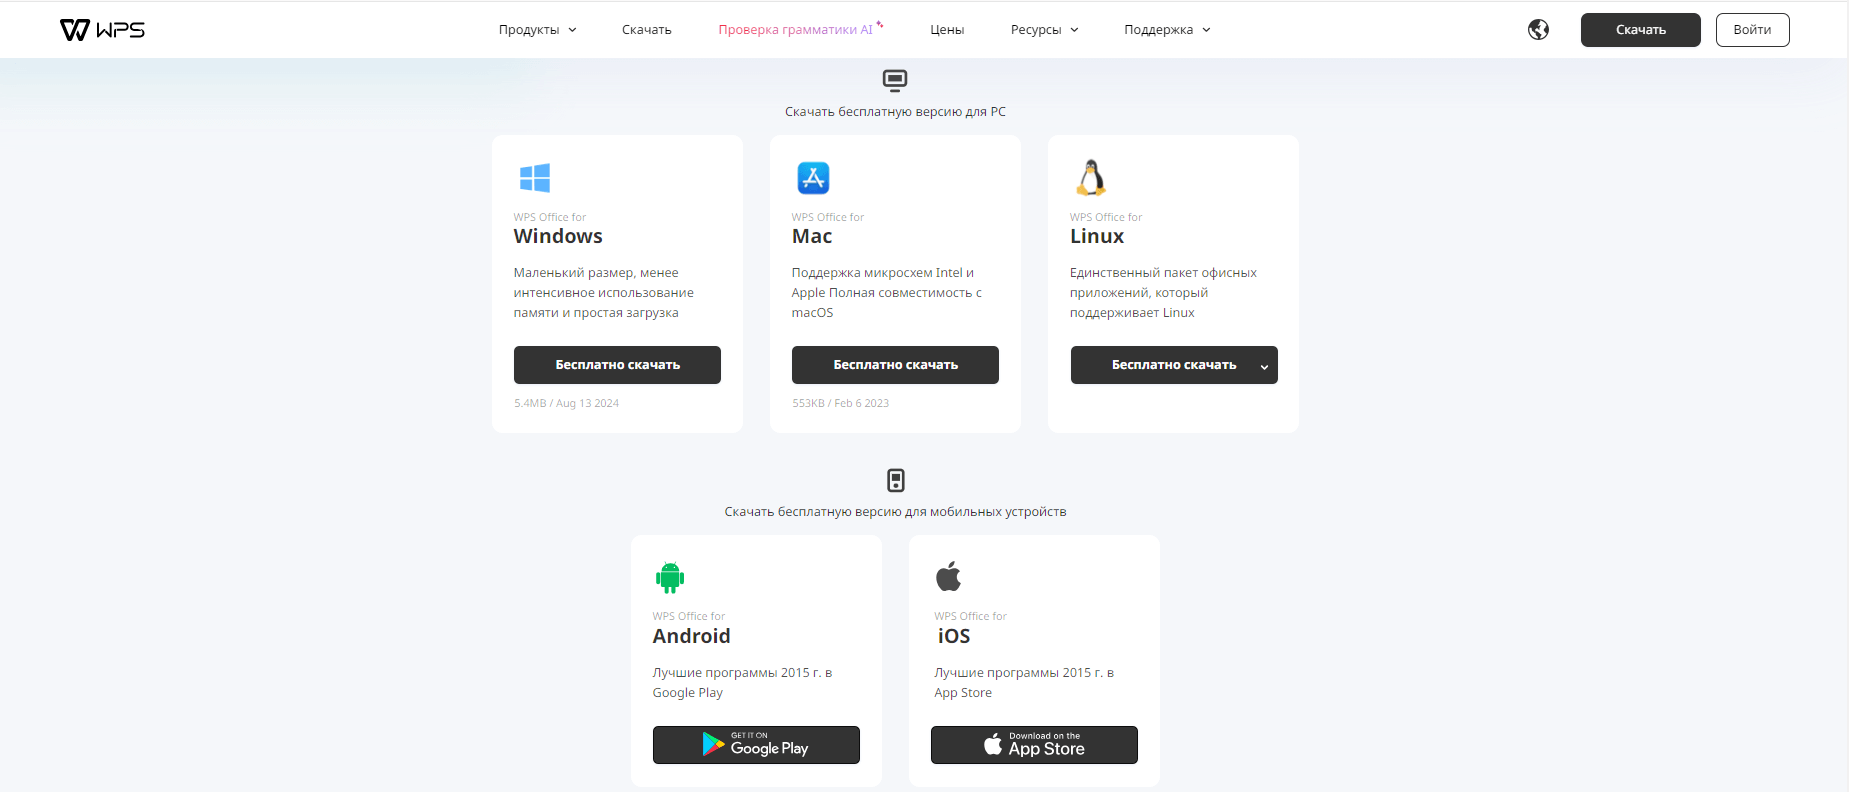
Task: Click the dark Скачать header button
Action: pyautogui.click(x=1640, y=30)
